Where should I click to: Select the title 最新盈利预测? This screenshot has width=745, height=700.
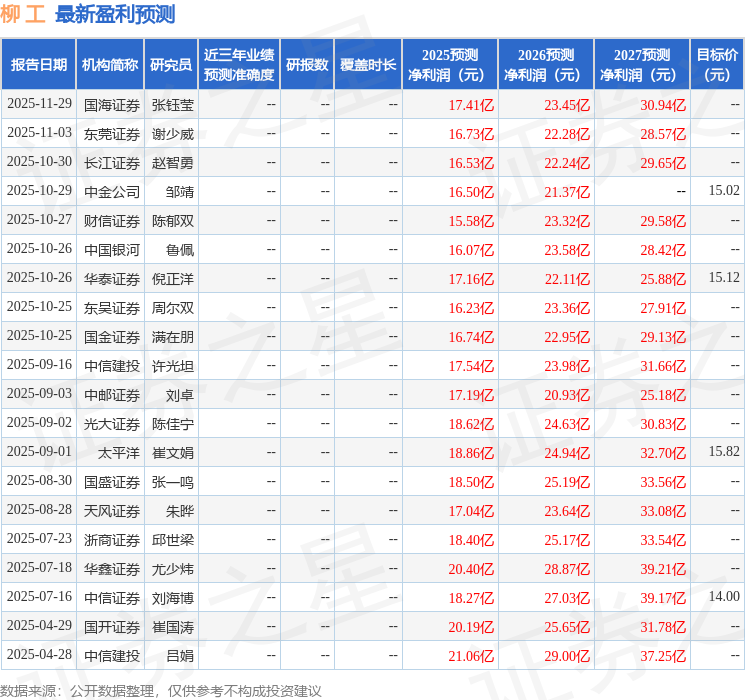tap(115, 14)
